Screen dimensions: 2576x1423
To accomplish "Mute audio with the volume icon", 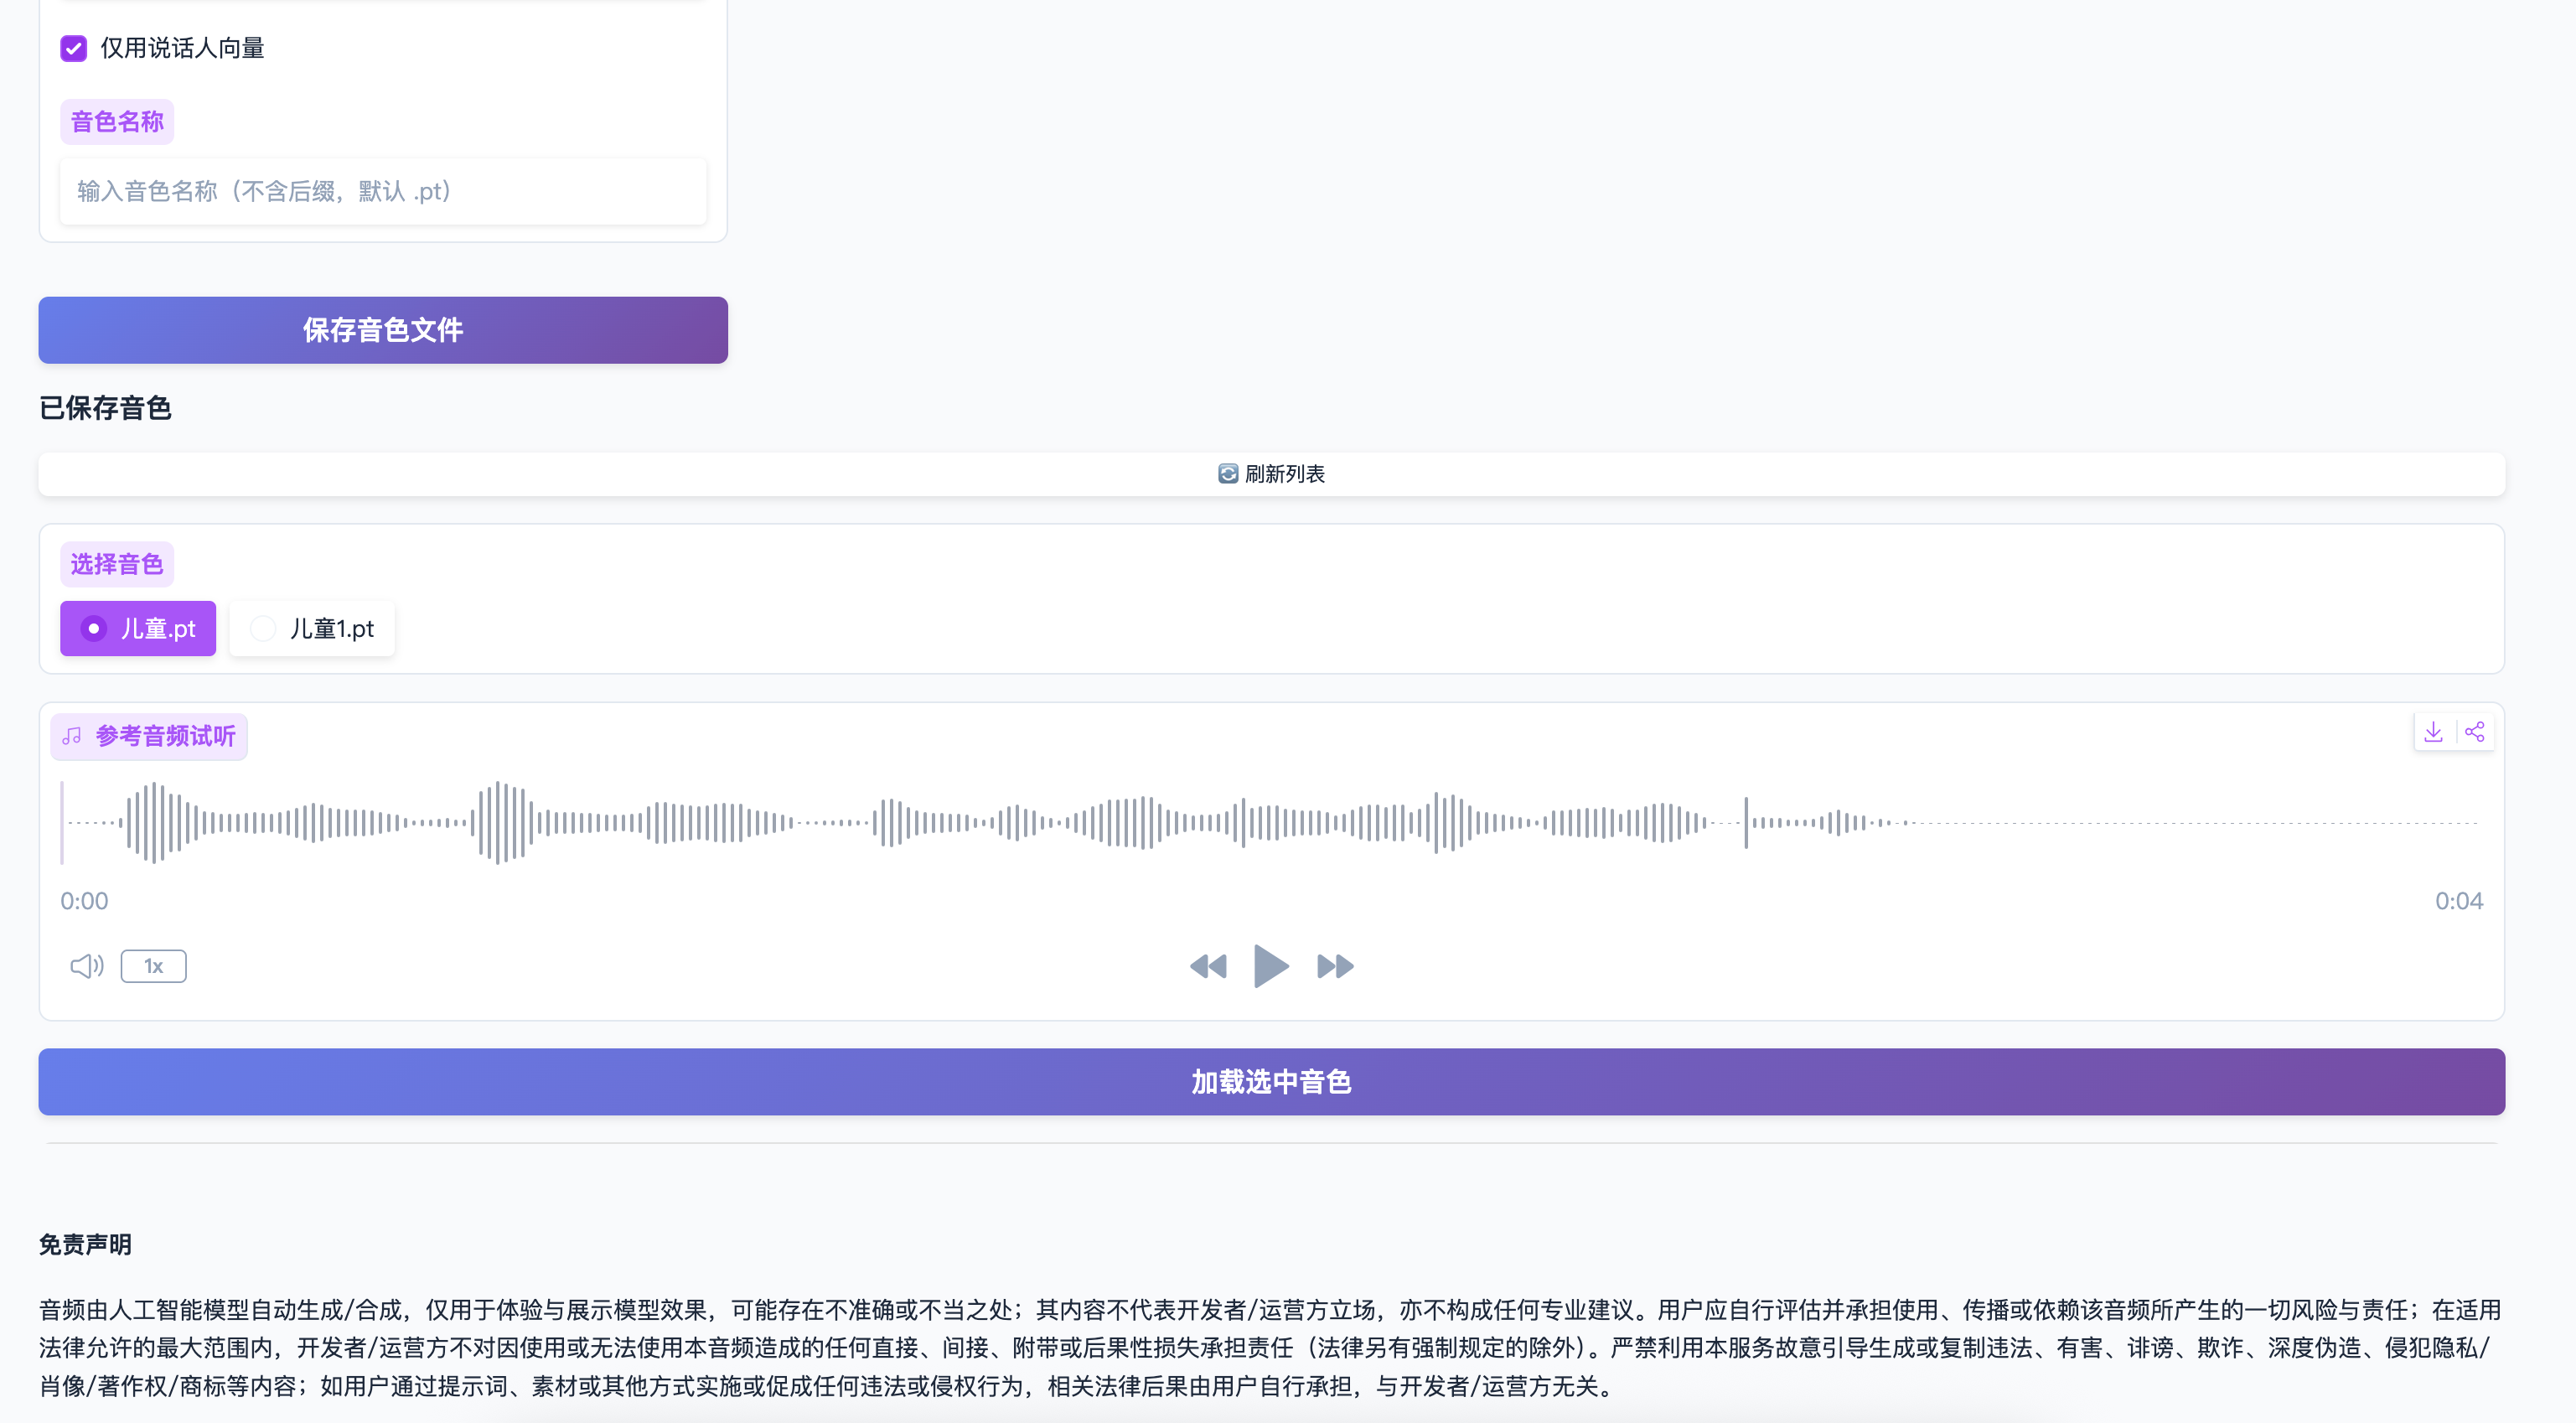I will point(86,966).
